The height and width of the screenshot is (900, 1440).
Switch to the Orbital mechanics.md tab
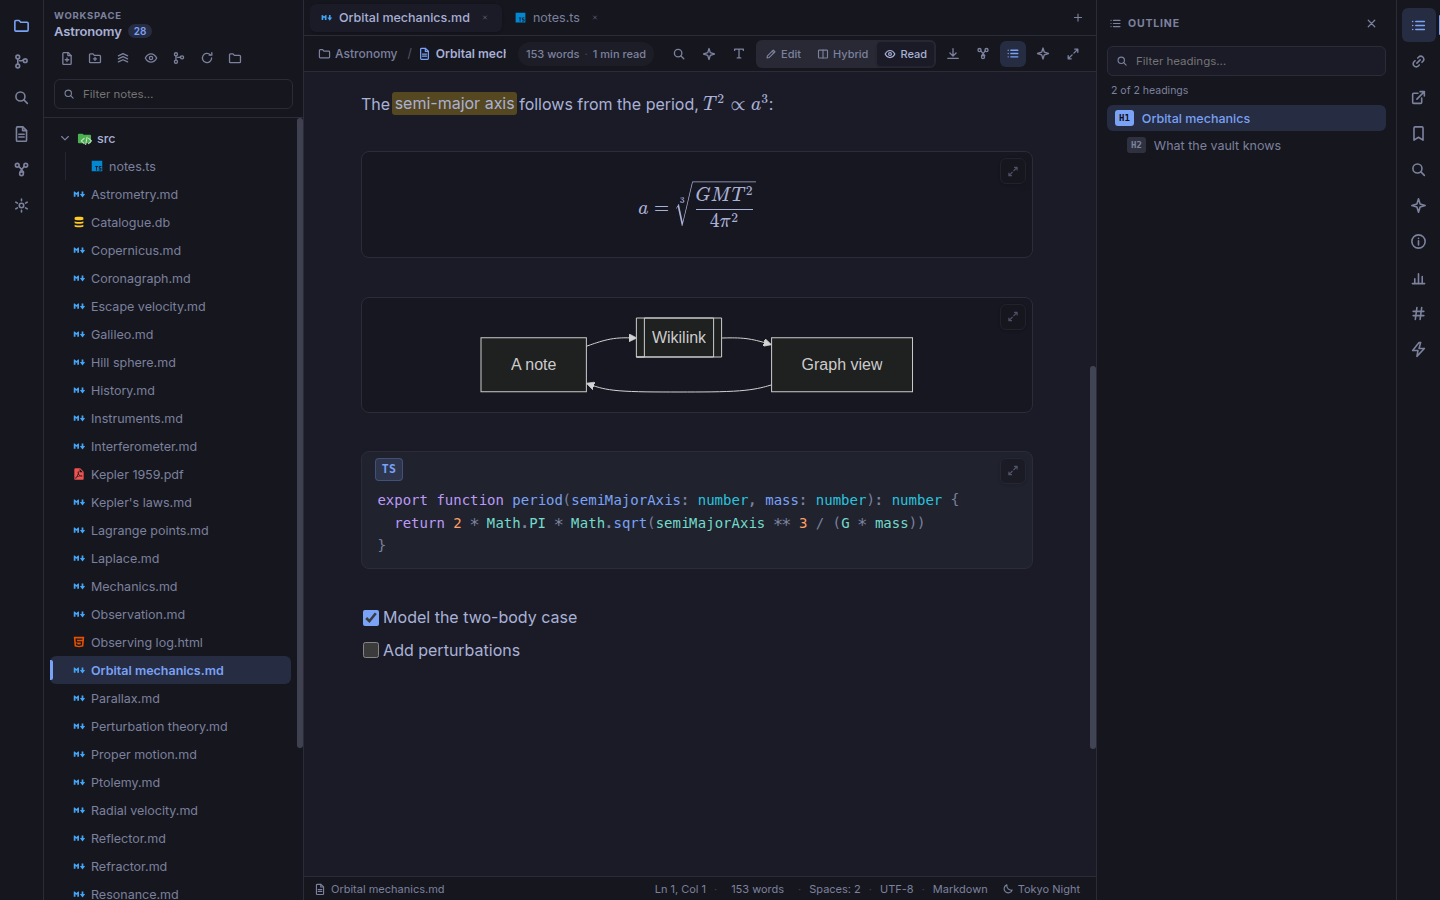(404, 18)
